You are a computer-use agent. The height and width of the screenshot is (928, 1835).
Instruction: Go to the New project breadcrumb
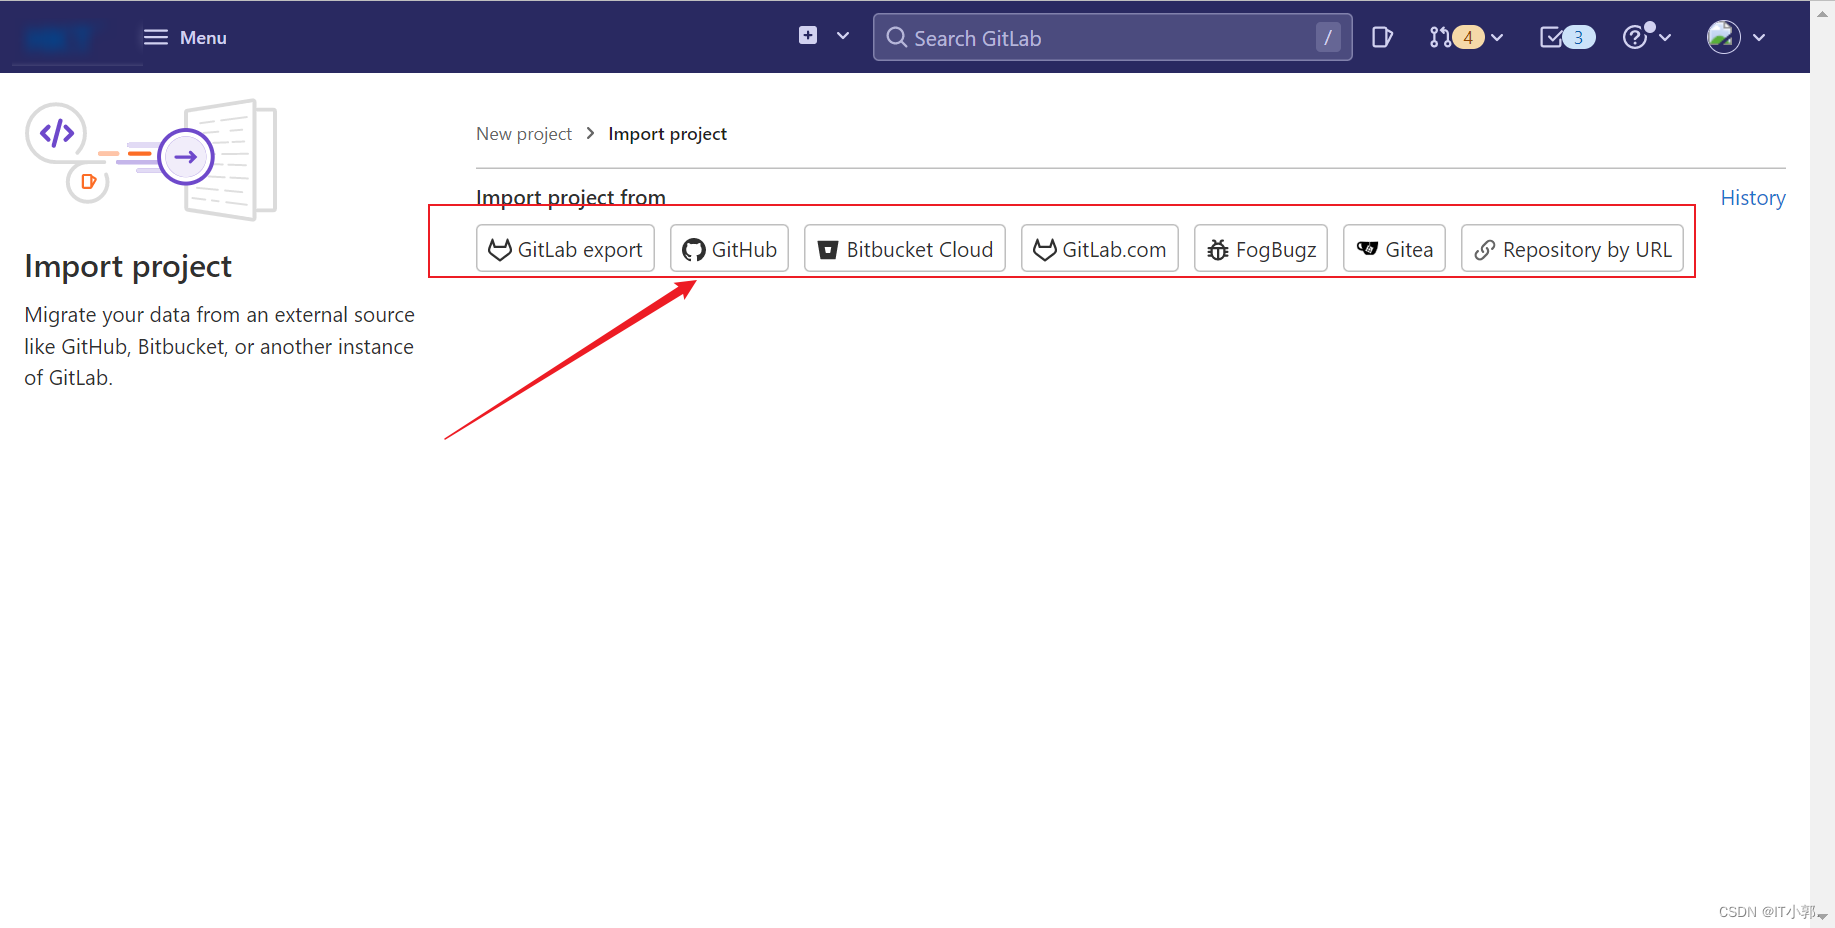click(x=524, y=134)
